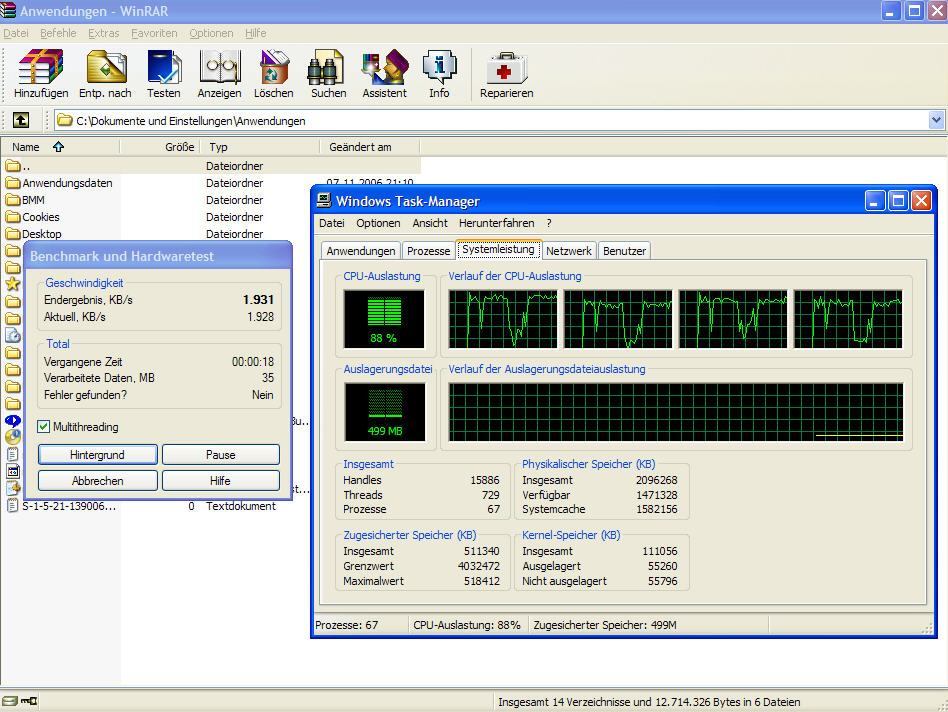Open WinRAR Befehle menu

(58, 33)
